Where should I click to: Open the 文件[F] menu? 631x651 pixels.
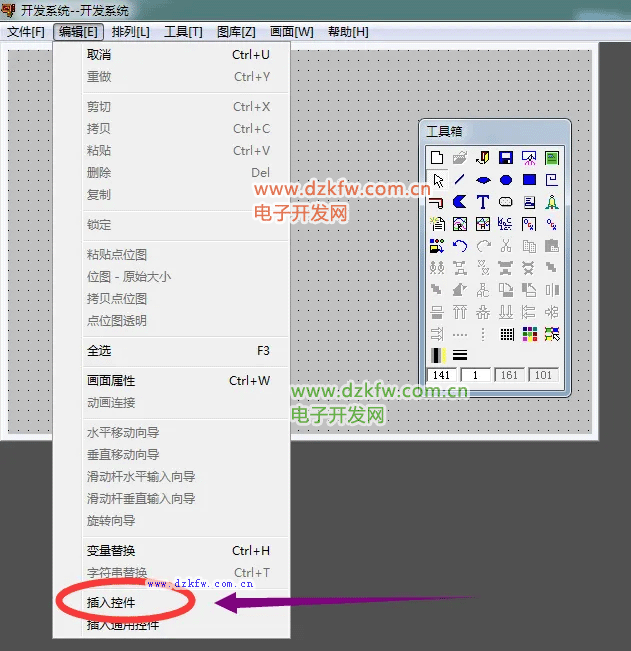(x=26, y=32)
